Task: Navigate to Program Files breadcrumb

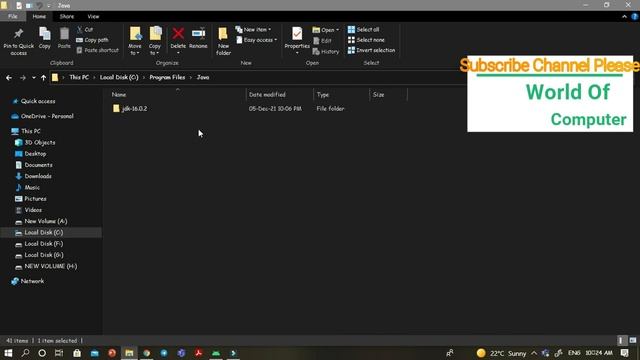Action: click(x=167, y=77)
